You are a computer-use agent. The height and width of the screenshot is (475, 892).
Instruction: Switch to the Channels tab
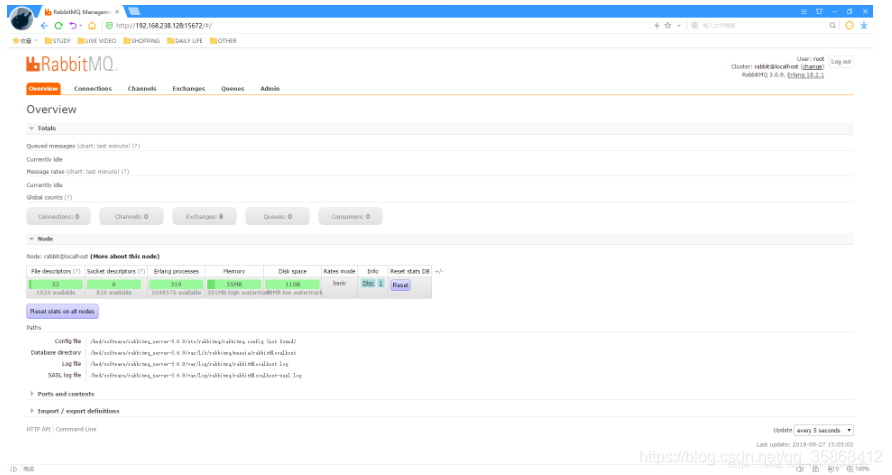(142, 89)
